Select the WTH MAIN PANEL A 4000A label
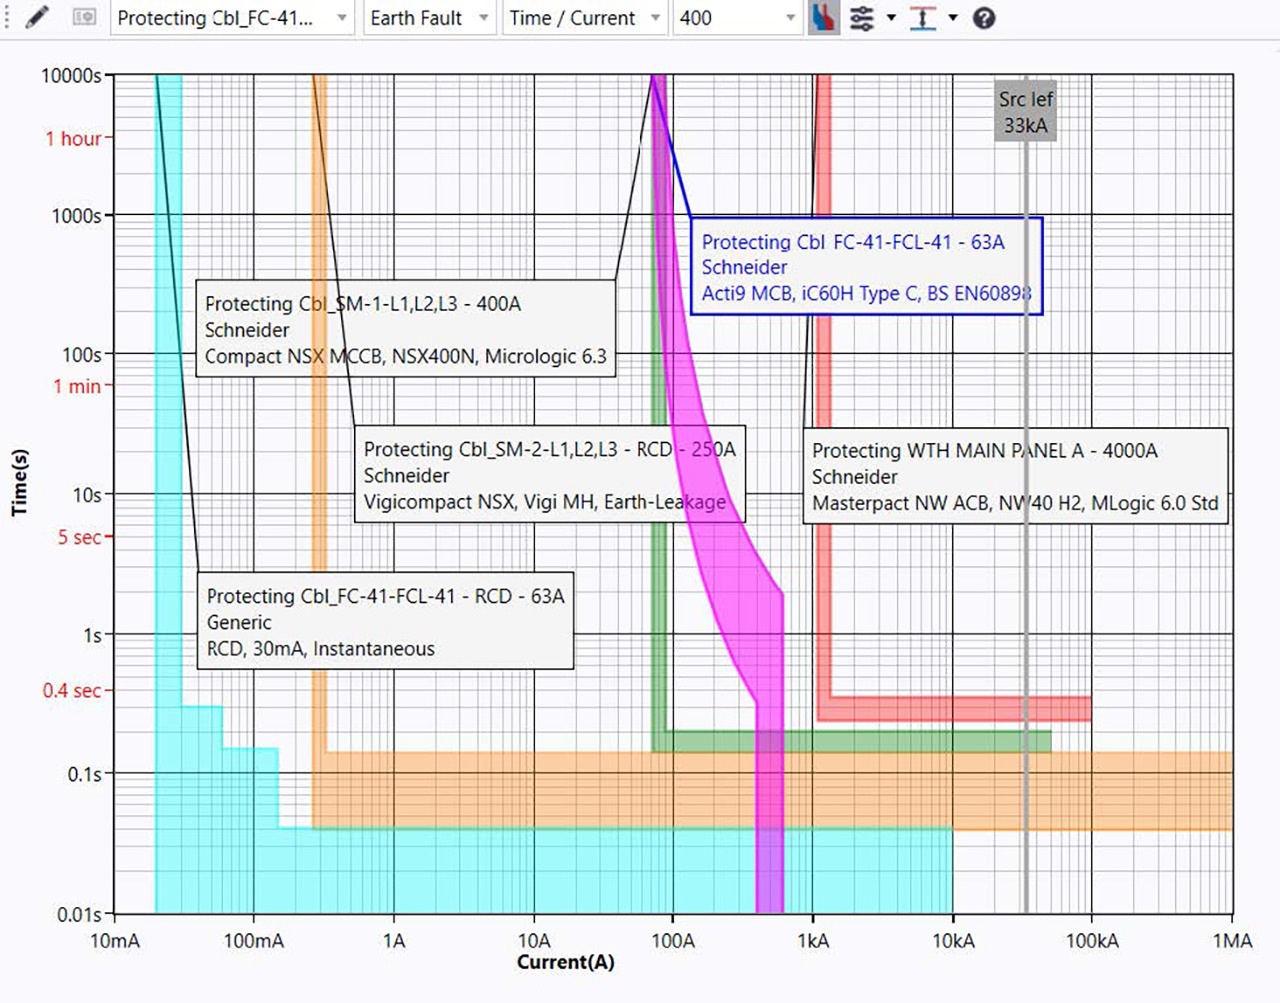Screen dimensions: 1280x1003 [1015, 476]
